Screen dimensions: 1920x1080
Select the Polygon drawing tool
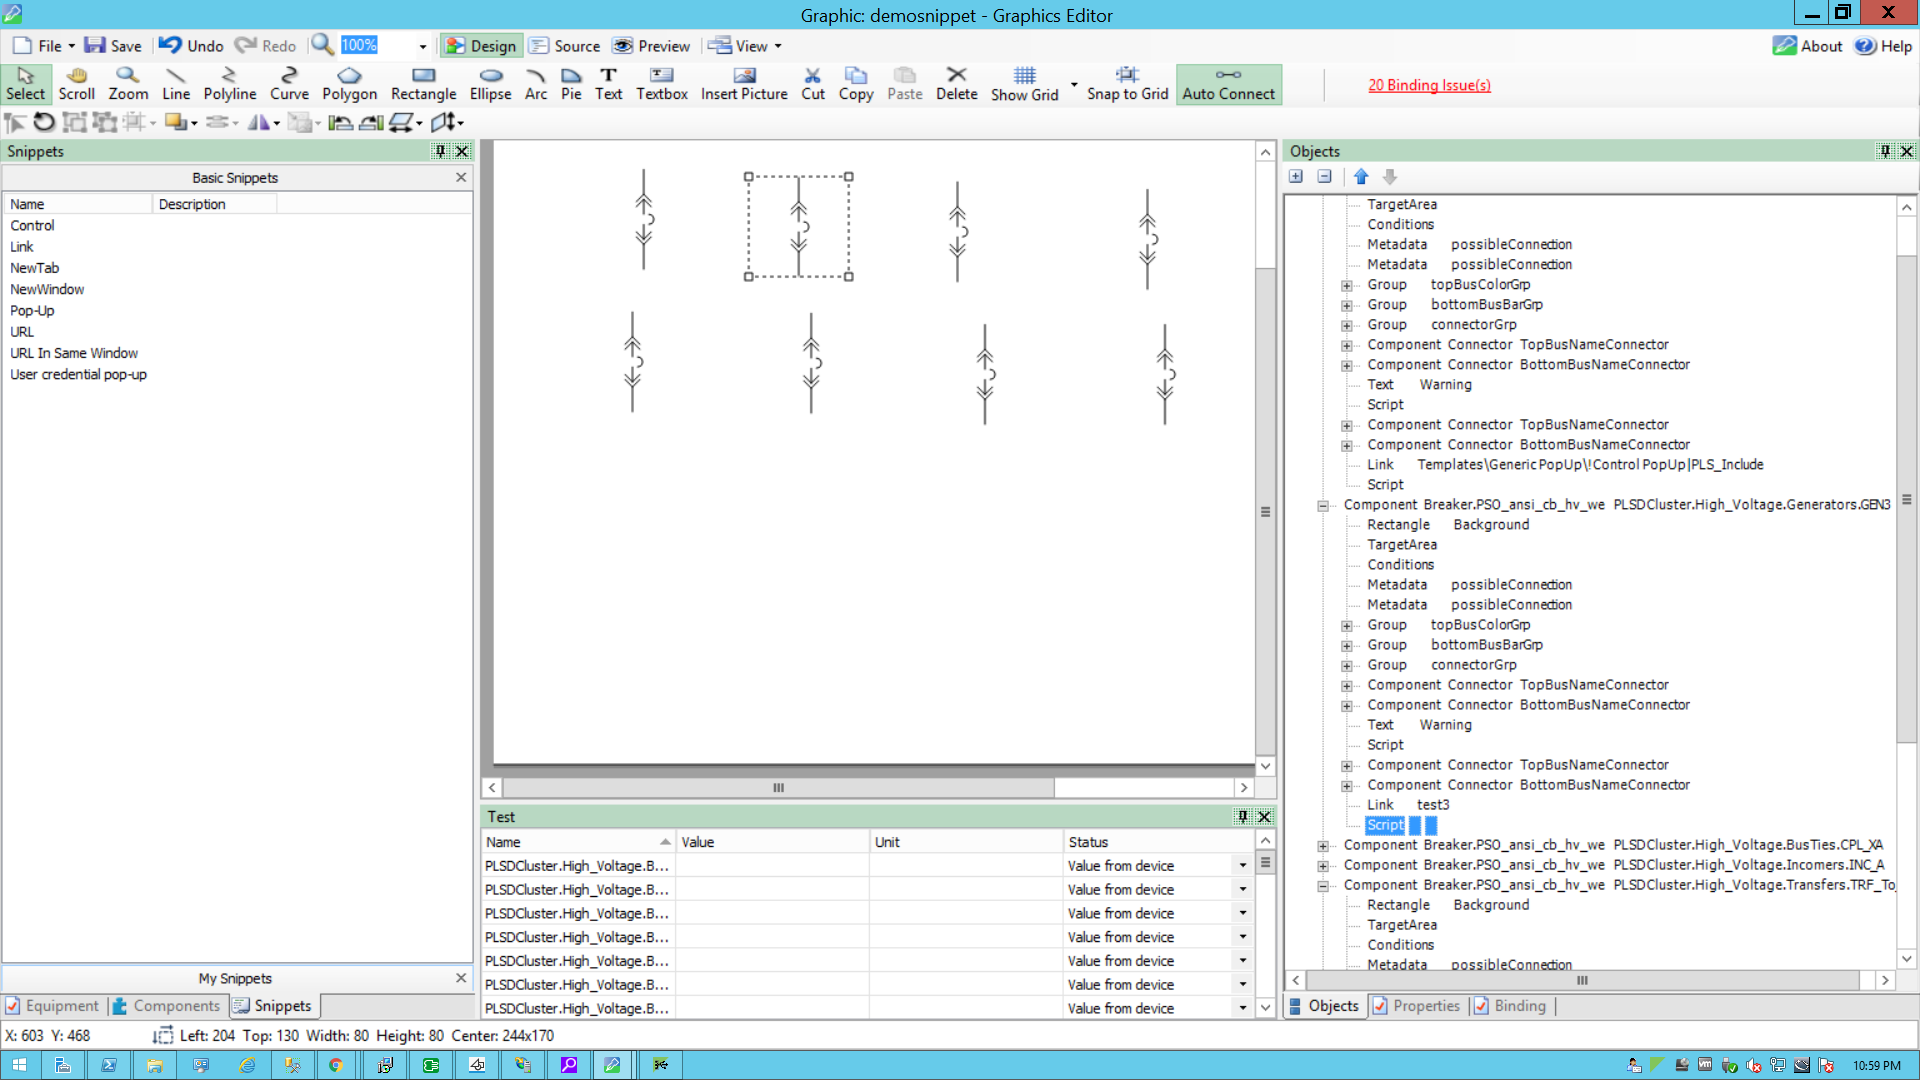(349, 84)
